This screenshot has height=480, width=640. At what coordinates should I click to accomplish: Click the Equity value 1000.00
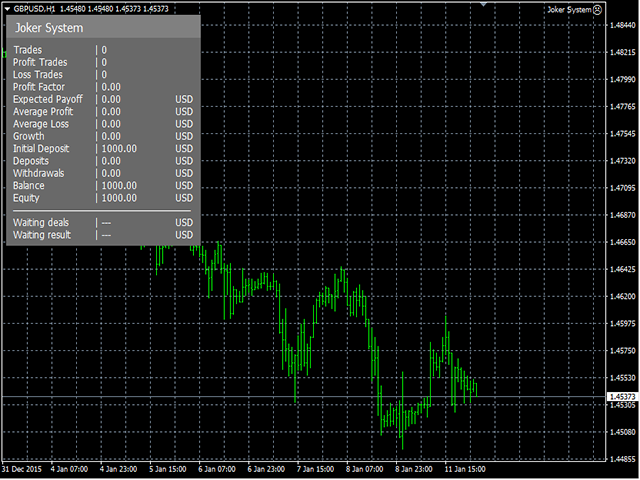tap(119, 198)
